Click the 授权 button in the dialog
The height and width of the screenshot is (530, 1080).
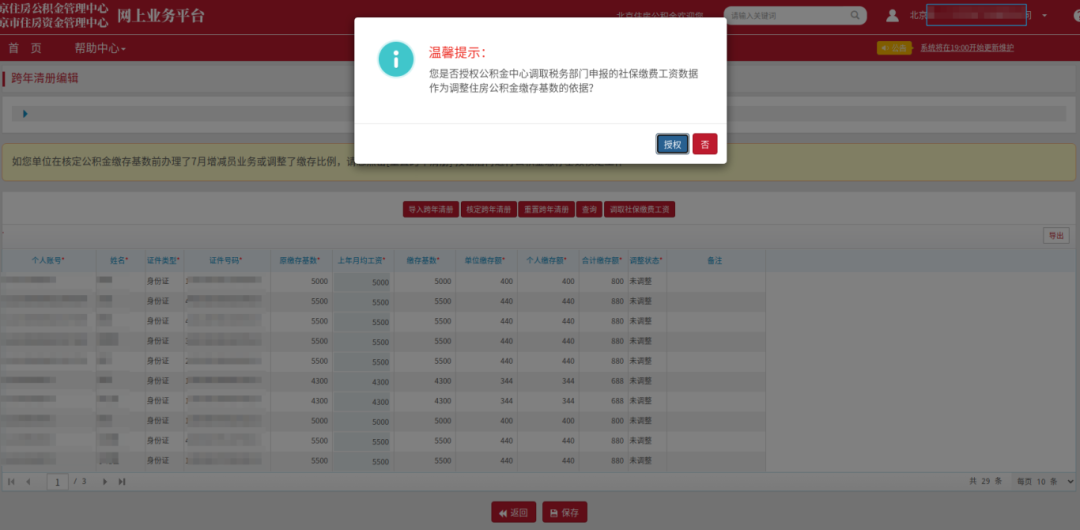point(672,144)
